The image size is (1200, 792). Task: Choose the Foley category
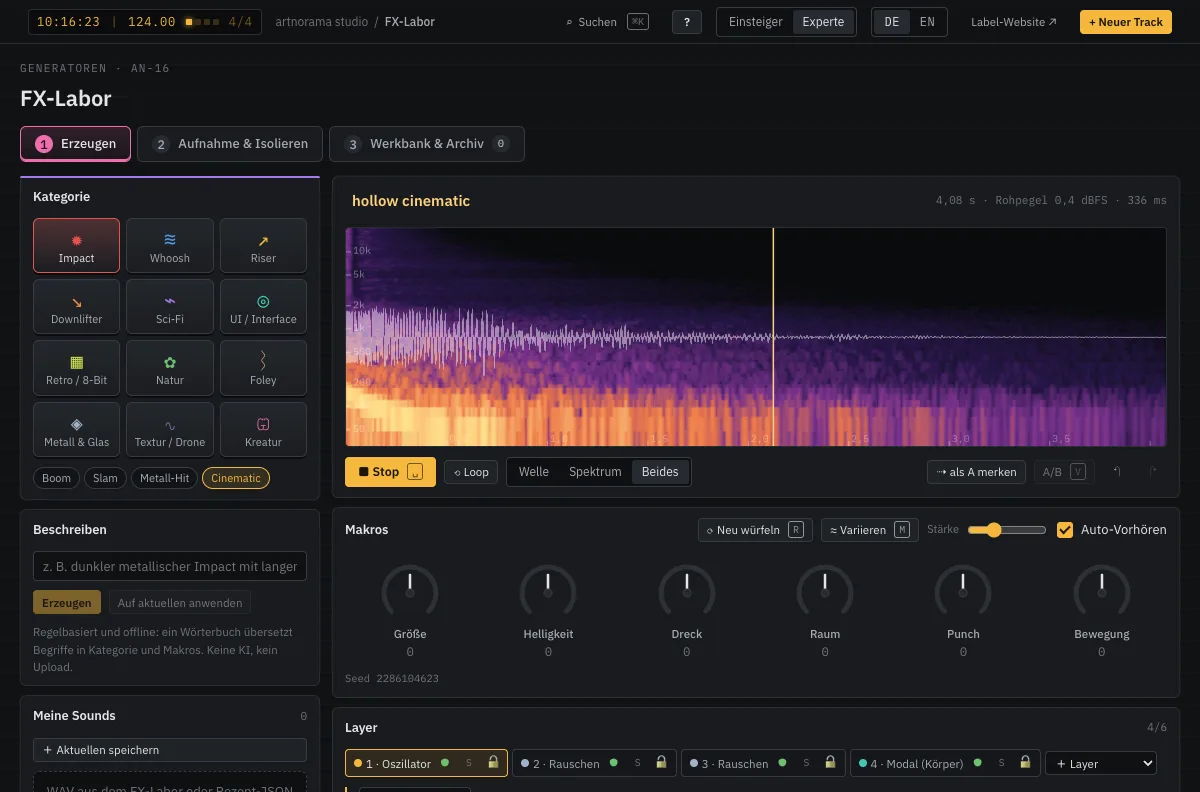263,368
